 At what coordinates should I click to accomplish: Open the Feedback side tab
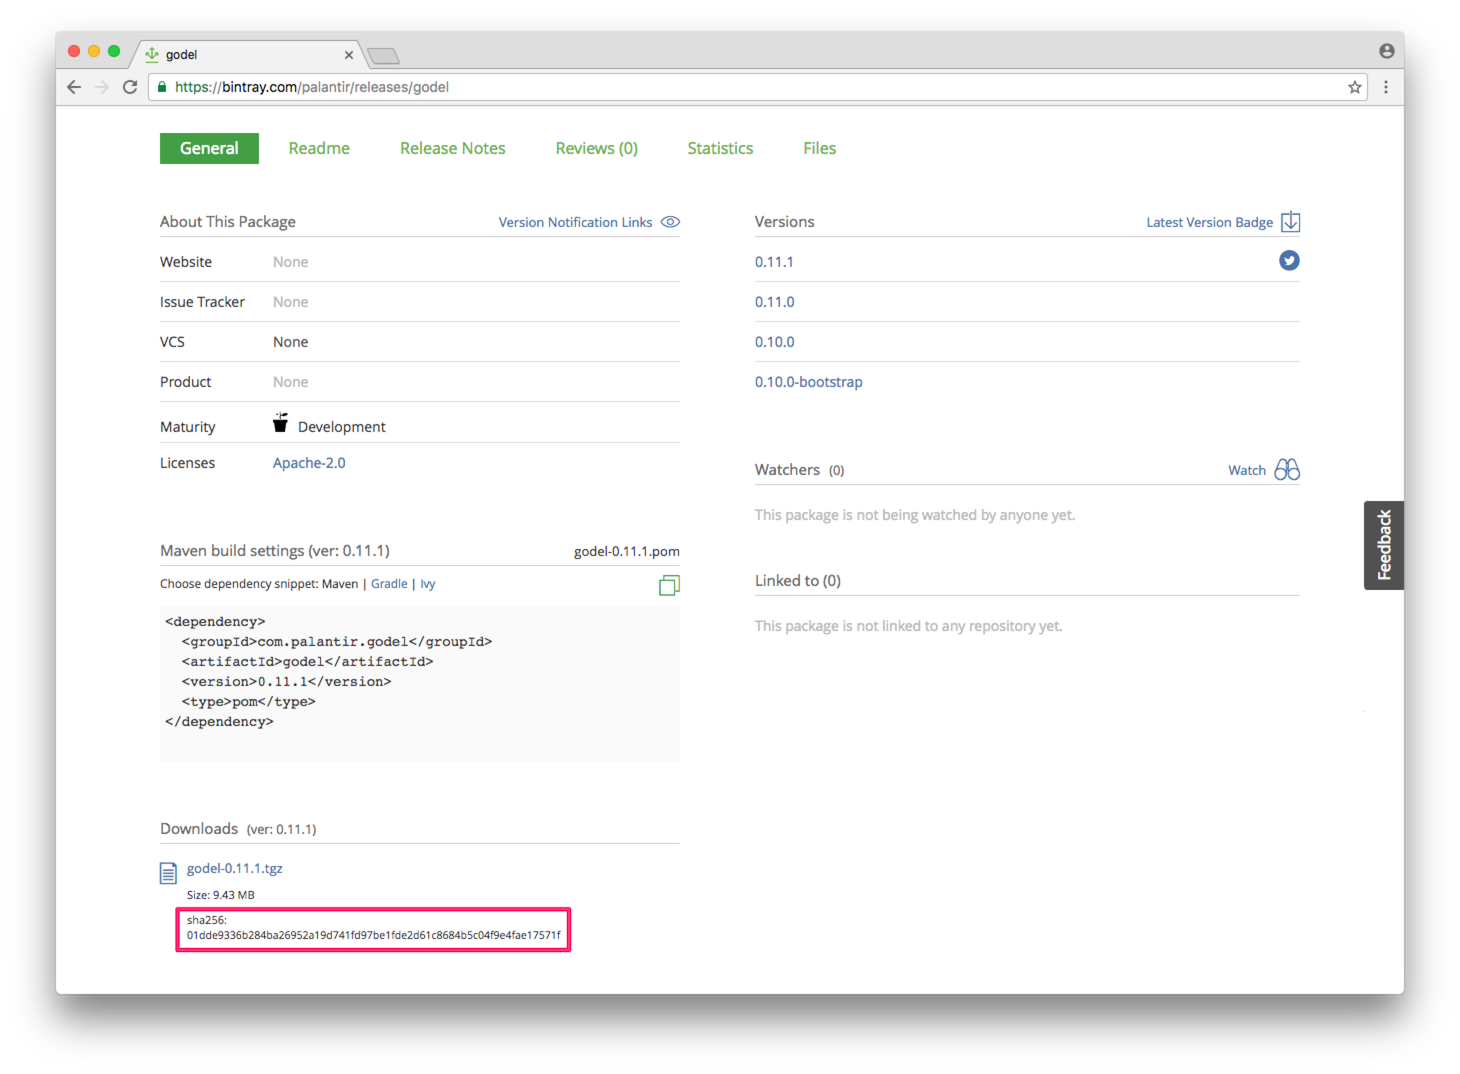pos(1384,545)
